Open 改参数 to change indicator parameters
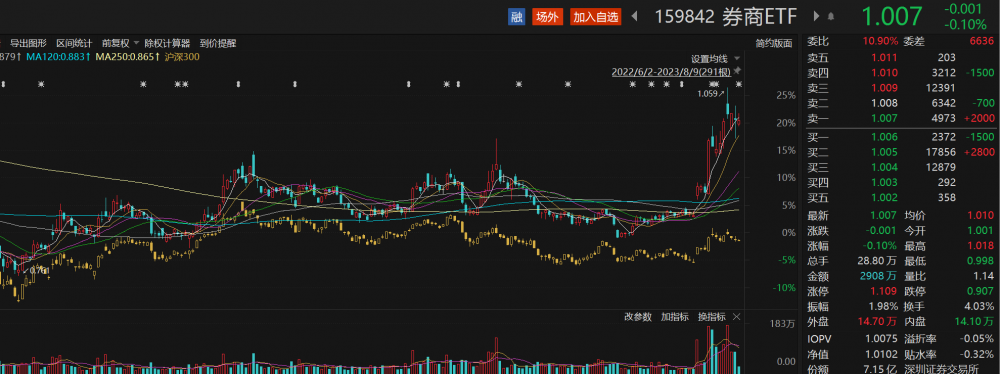The image size is (1000, 374). 638,317
